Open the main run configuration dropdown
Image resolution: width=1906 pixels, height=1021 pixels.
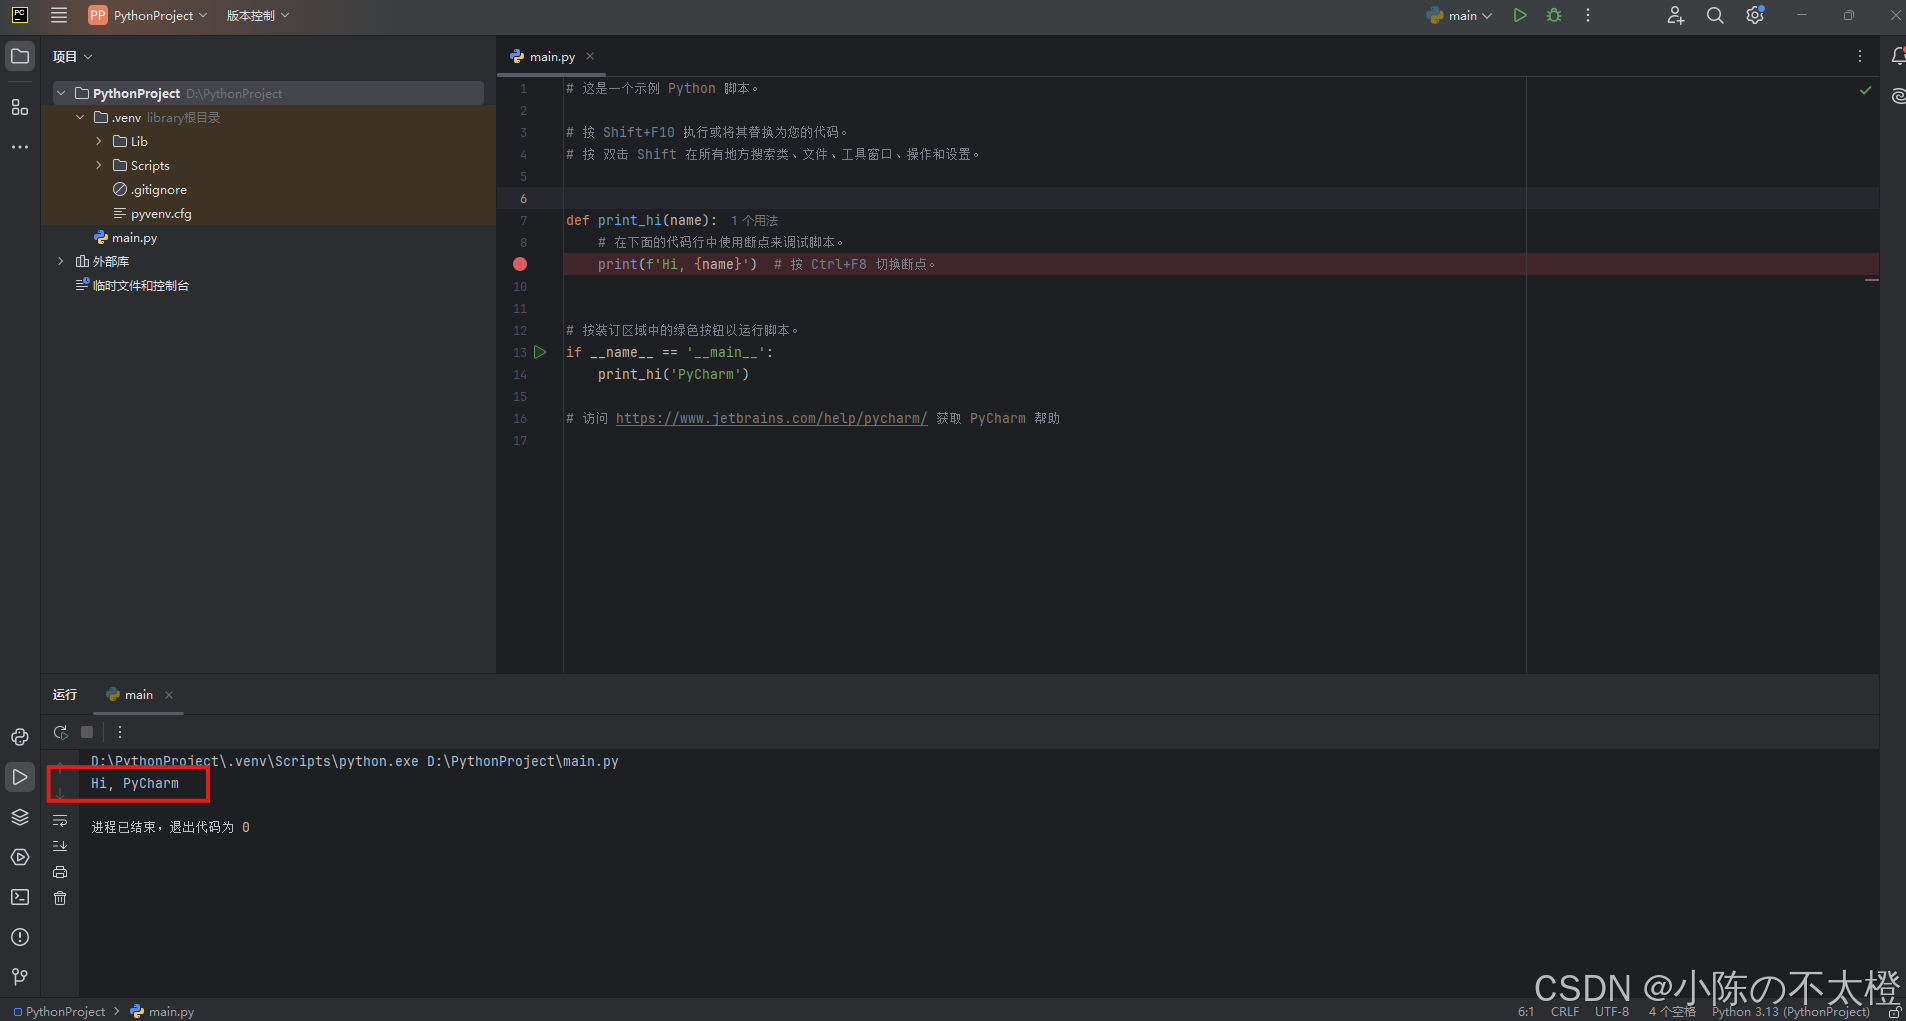1460,15
